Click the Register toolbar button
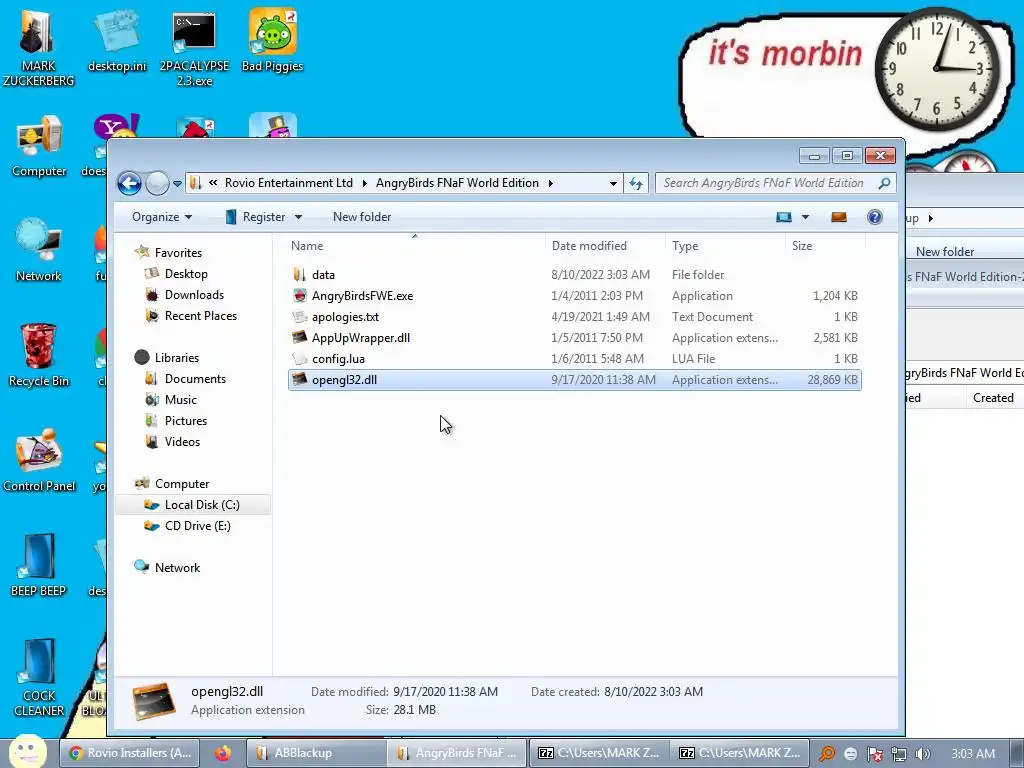This screenshot has width=1024, height=768. tap(255, 217)
